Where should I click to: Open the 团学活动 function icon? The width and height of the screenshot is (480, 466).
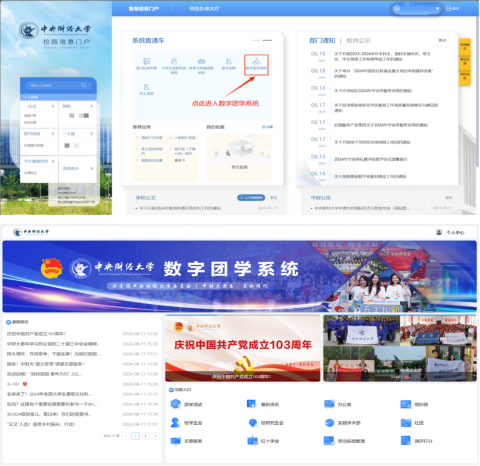pyautogui.click(x=175, y=404)
